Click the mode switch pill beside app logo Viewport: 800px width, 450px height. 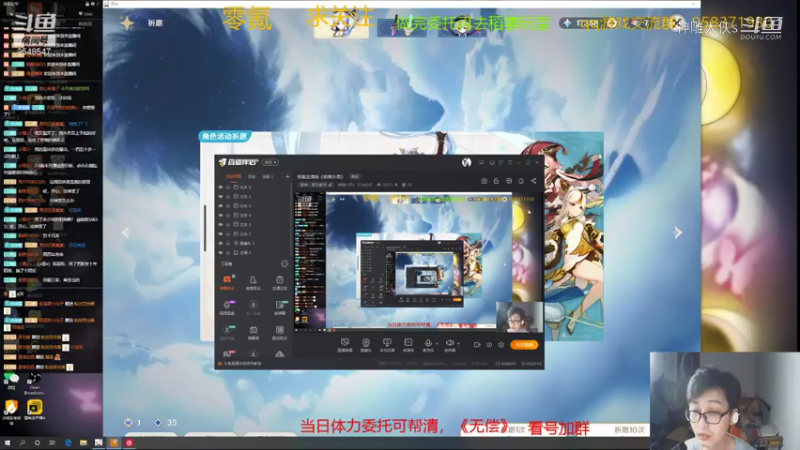coord(270,162)
